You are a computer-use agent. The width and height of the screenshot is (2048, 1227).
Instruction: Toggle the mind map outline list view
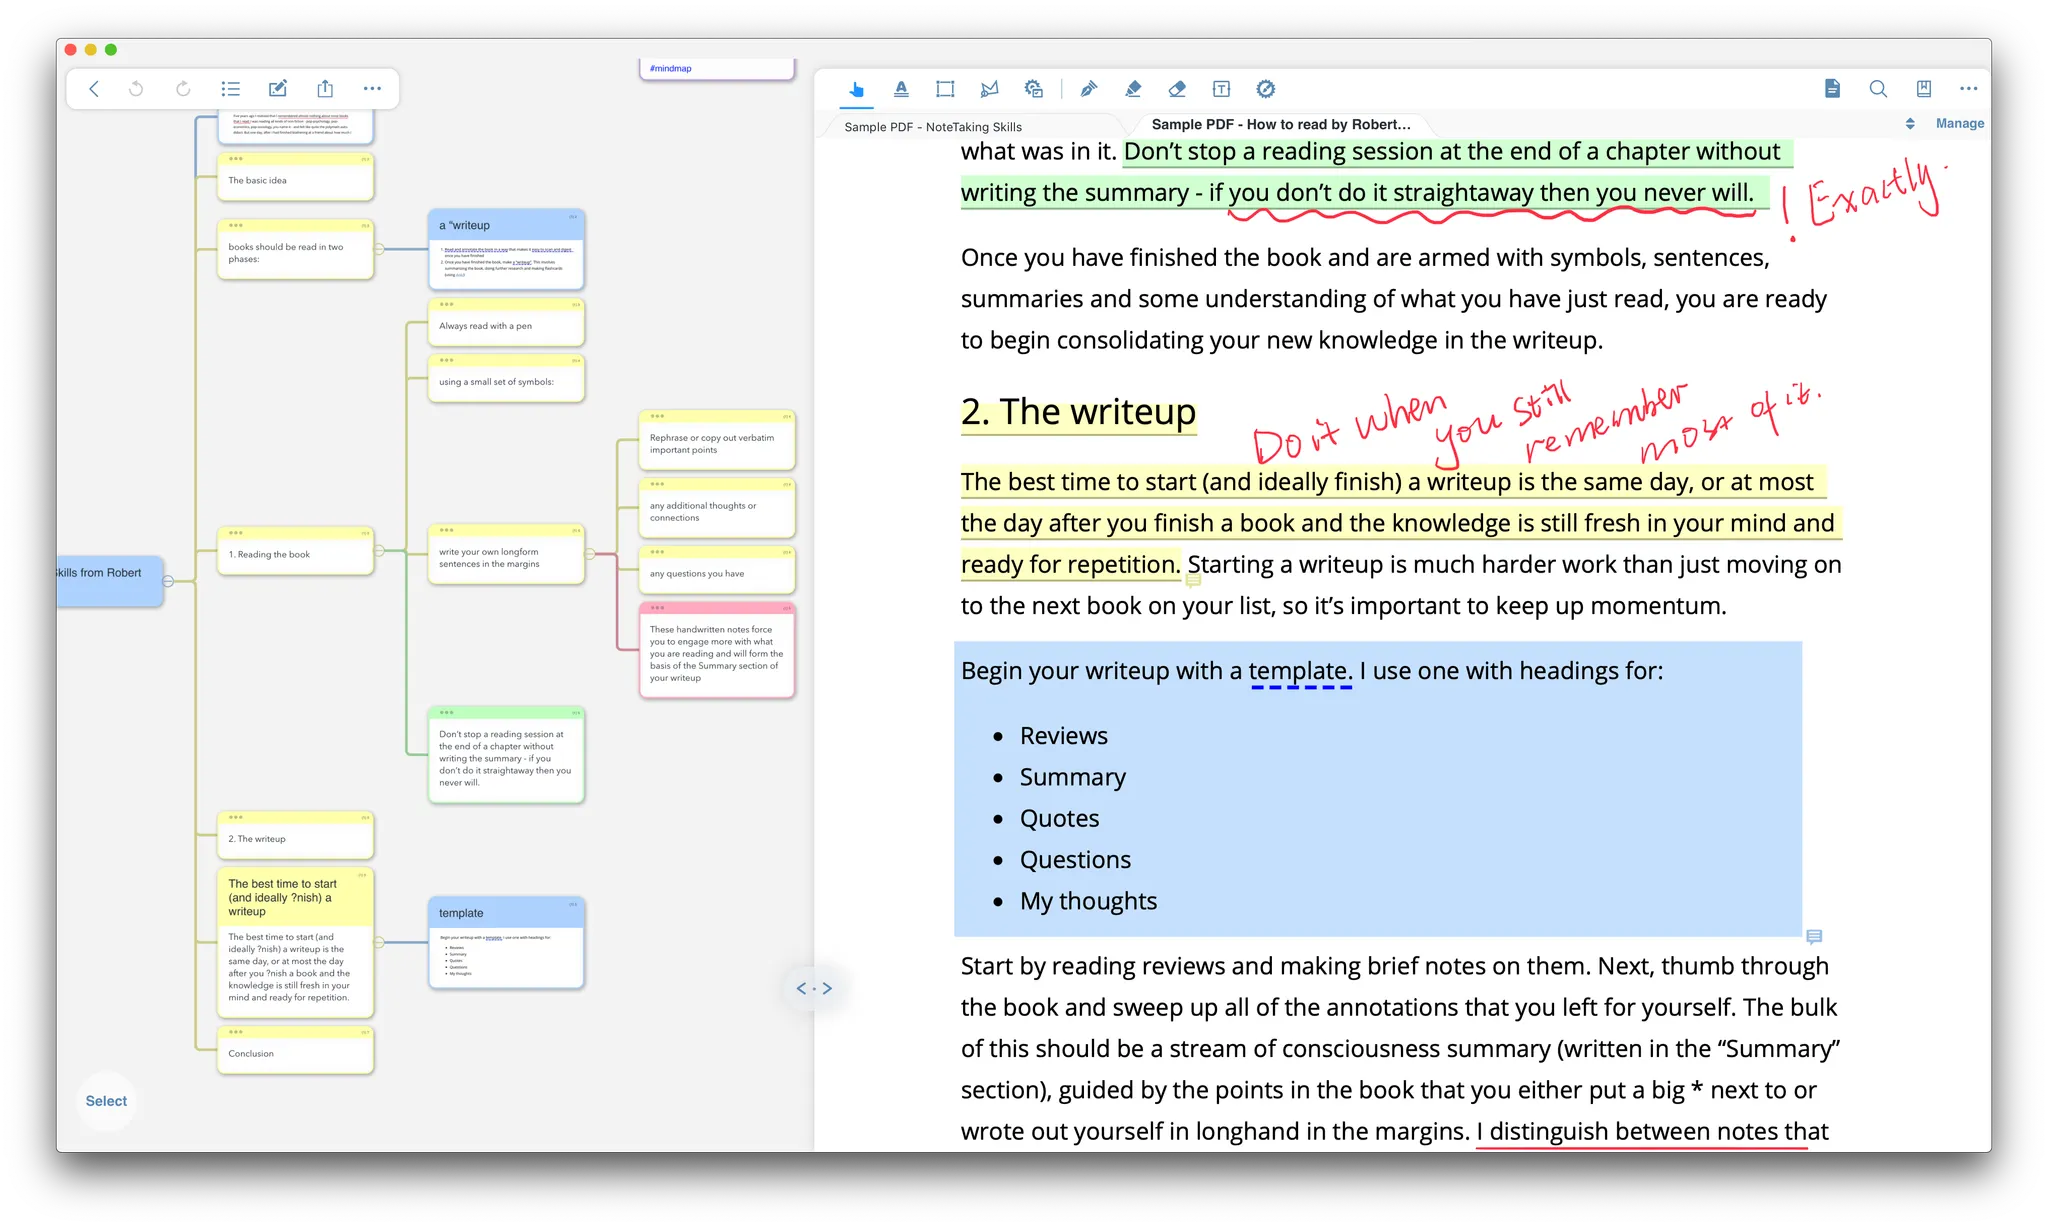pos(231,89)
